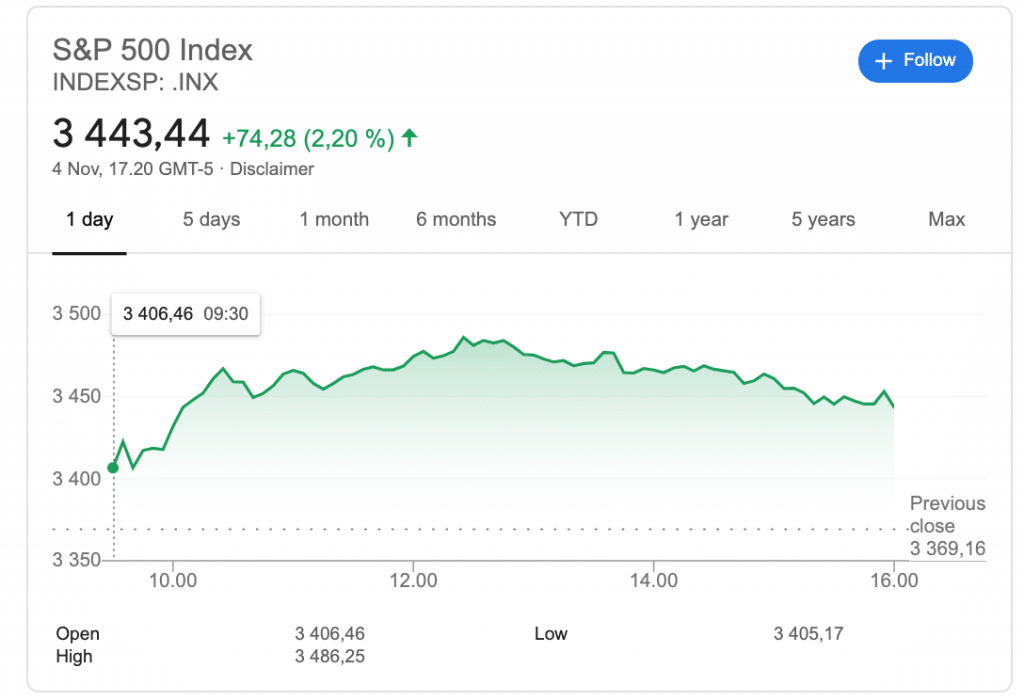Click the green up arrow icon
Viewport: 1024px width, 700px height.
[409, 139]
